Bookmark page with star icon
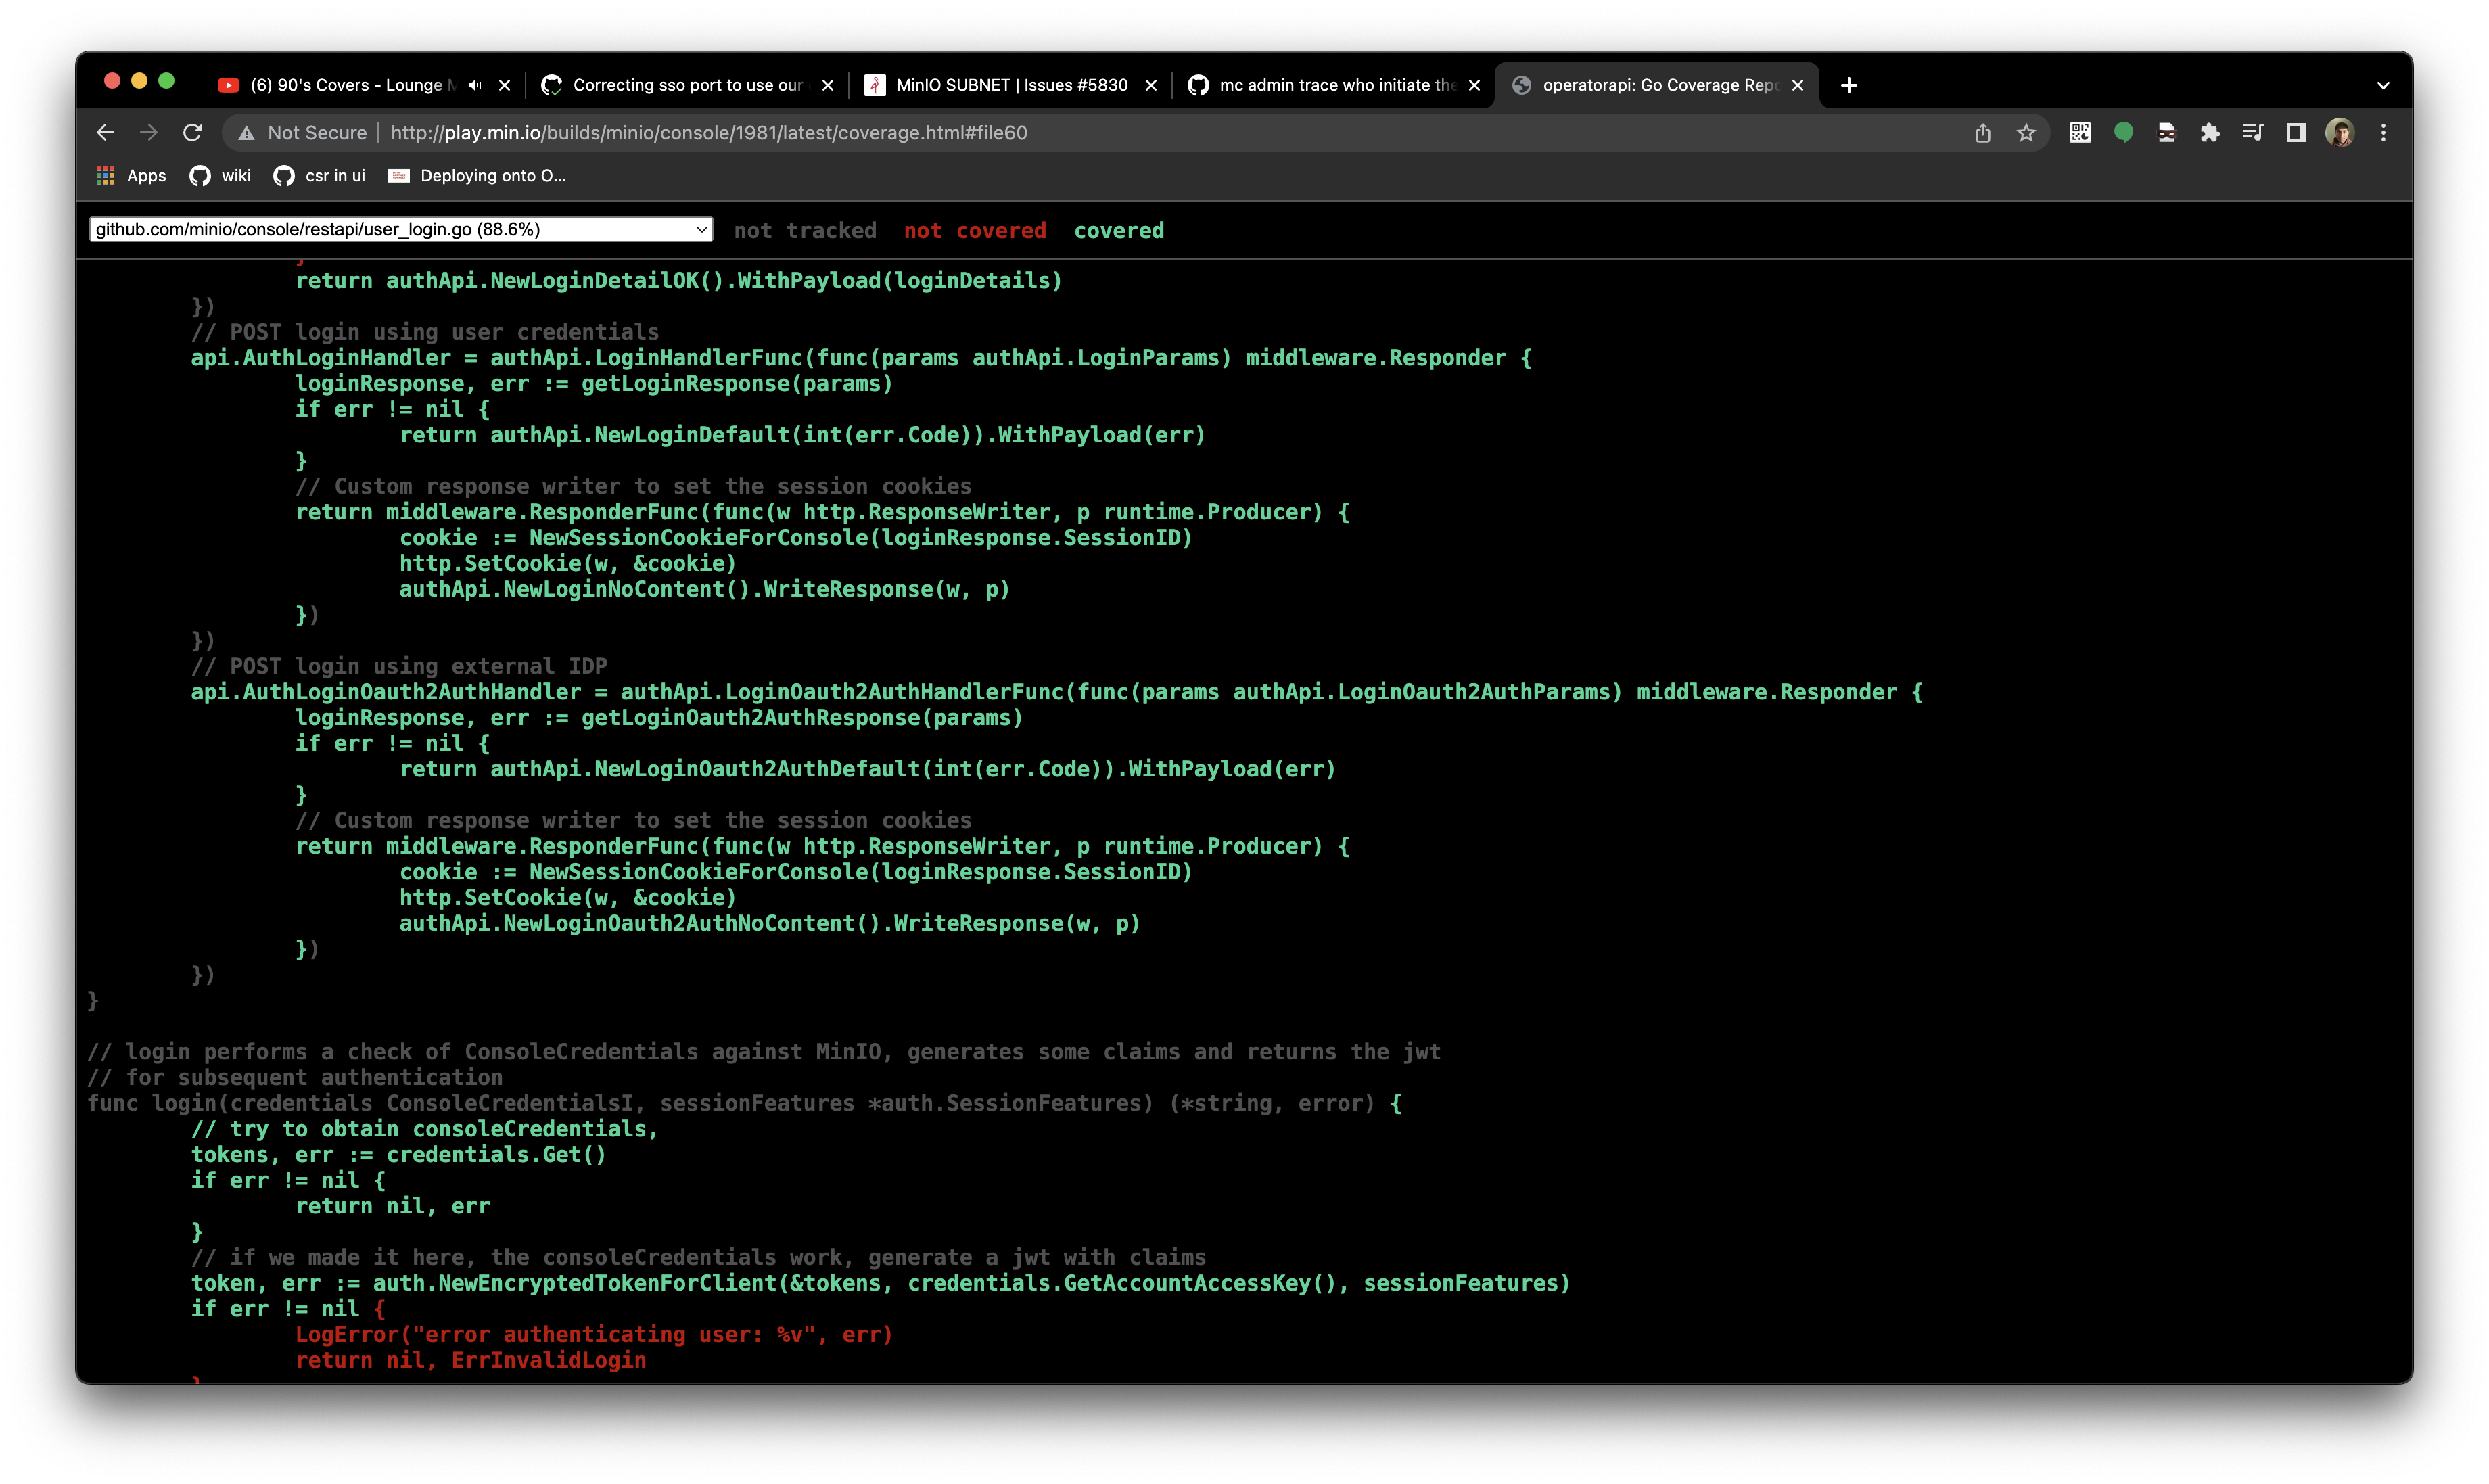This screenshot has width=2489, height=1484. pos(2026,133)
